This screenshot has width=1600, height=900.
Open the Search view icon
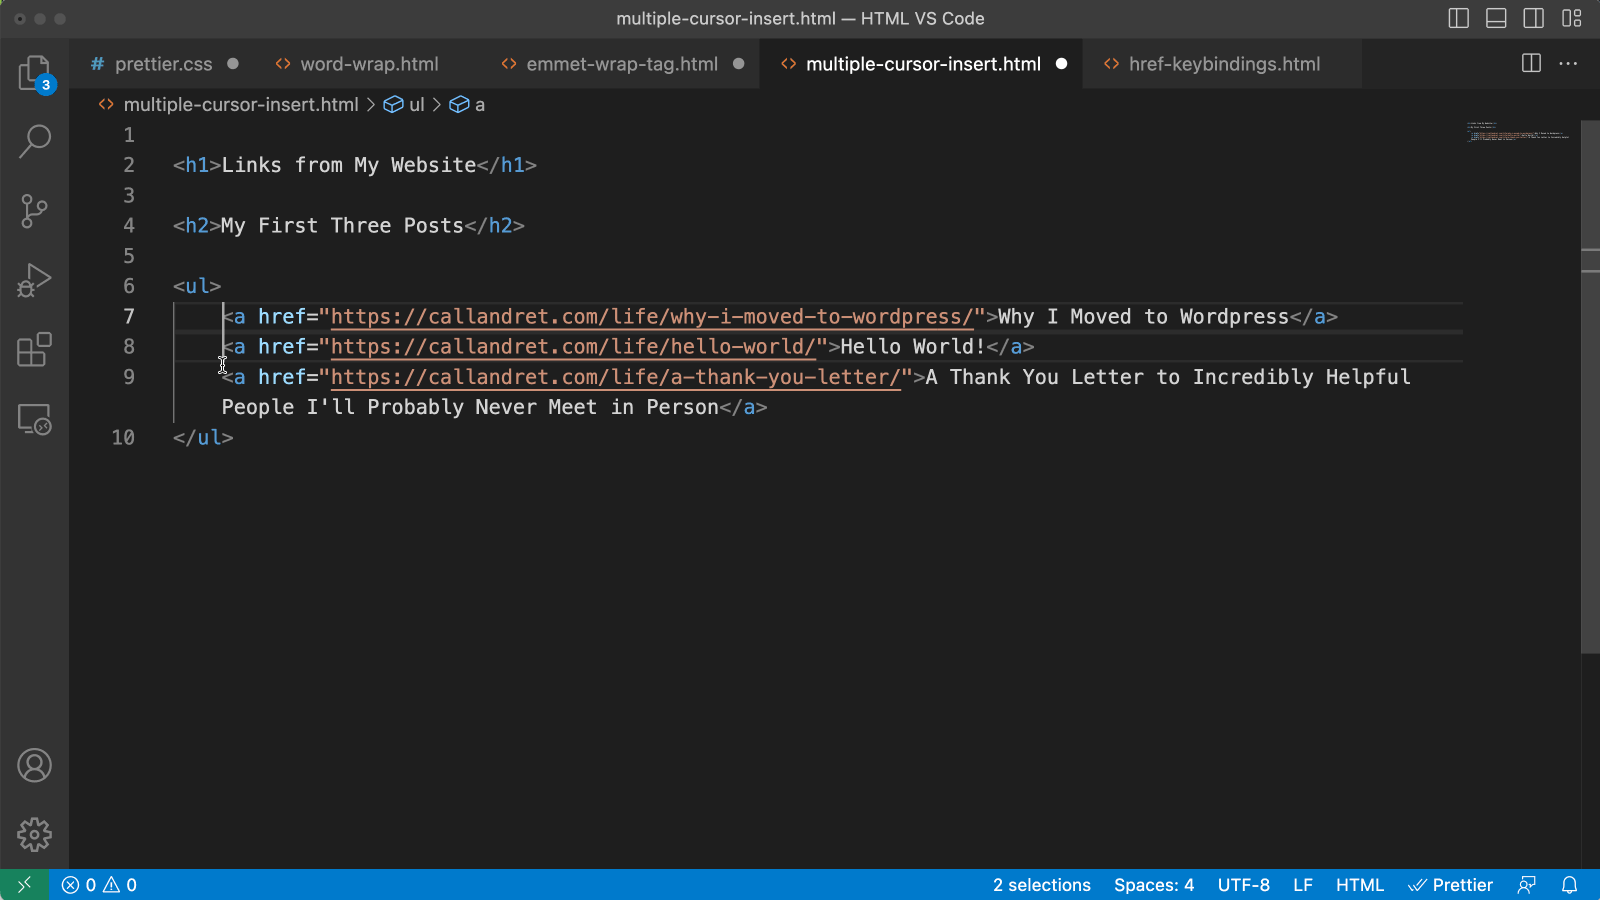tap(34, 141)
